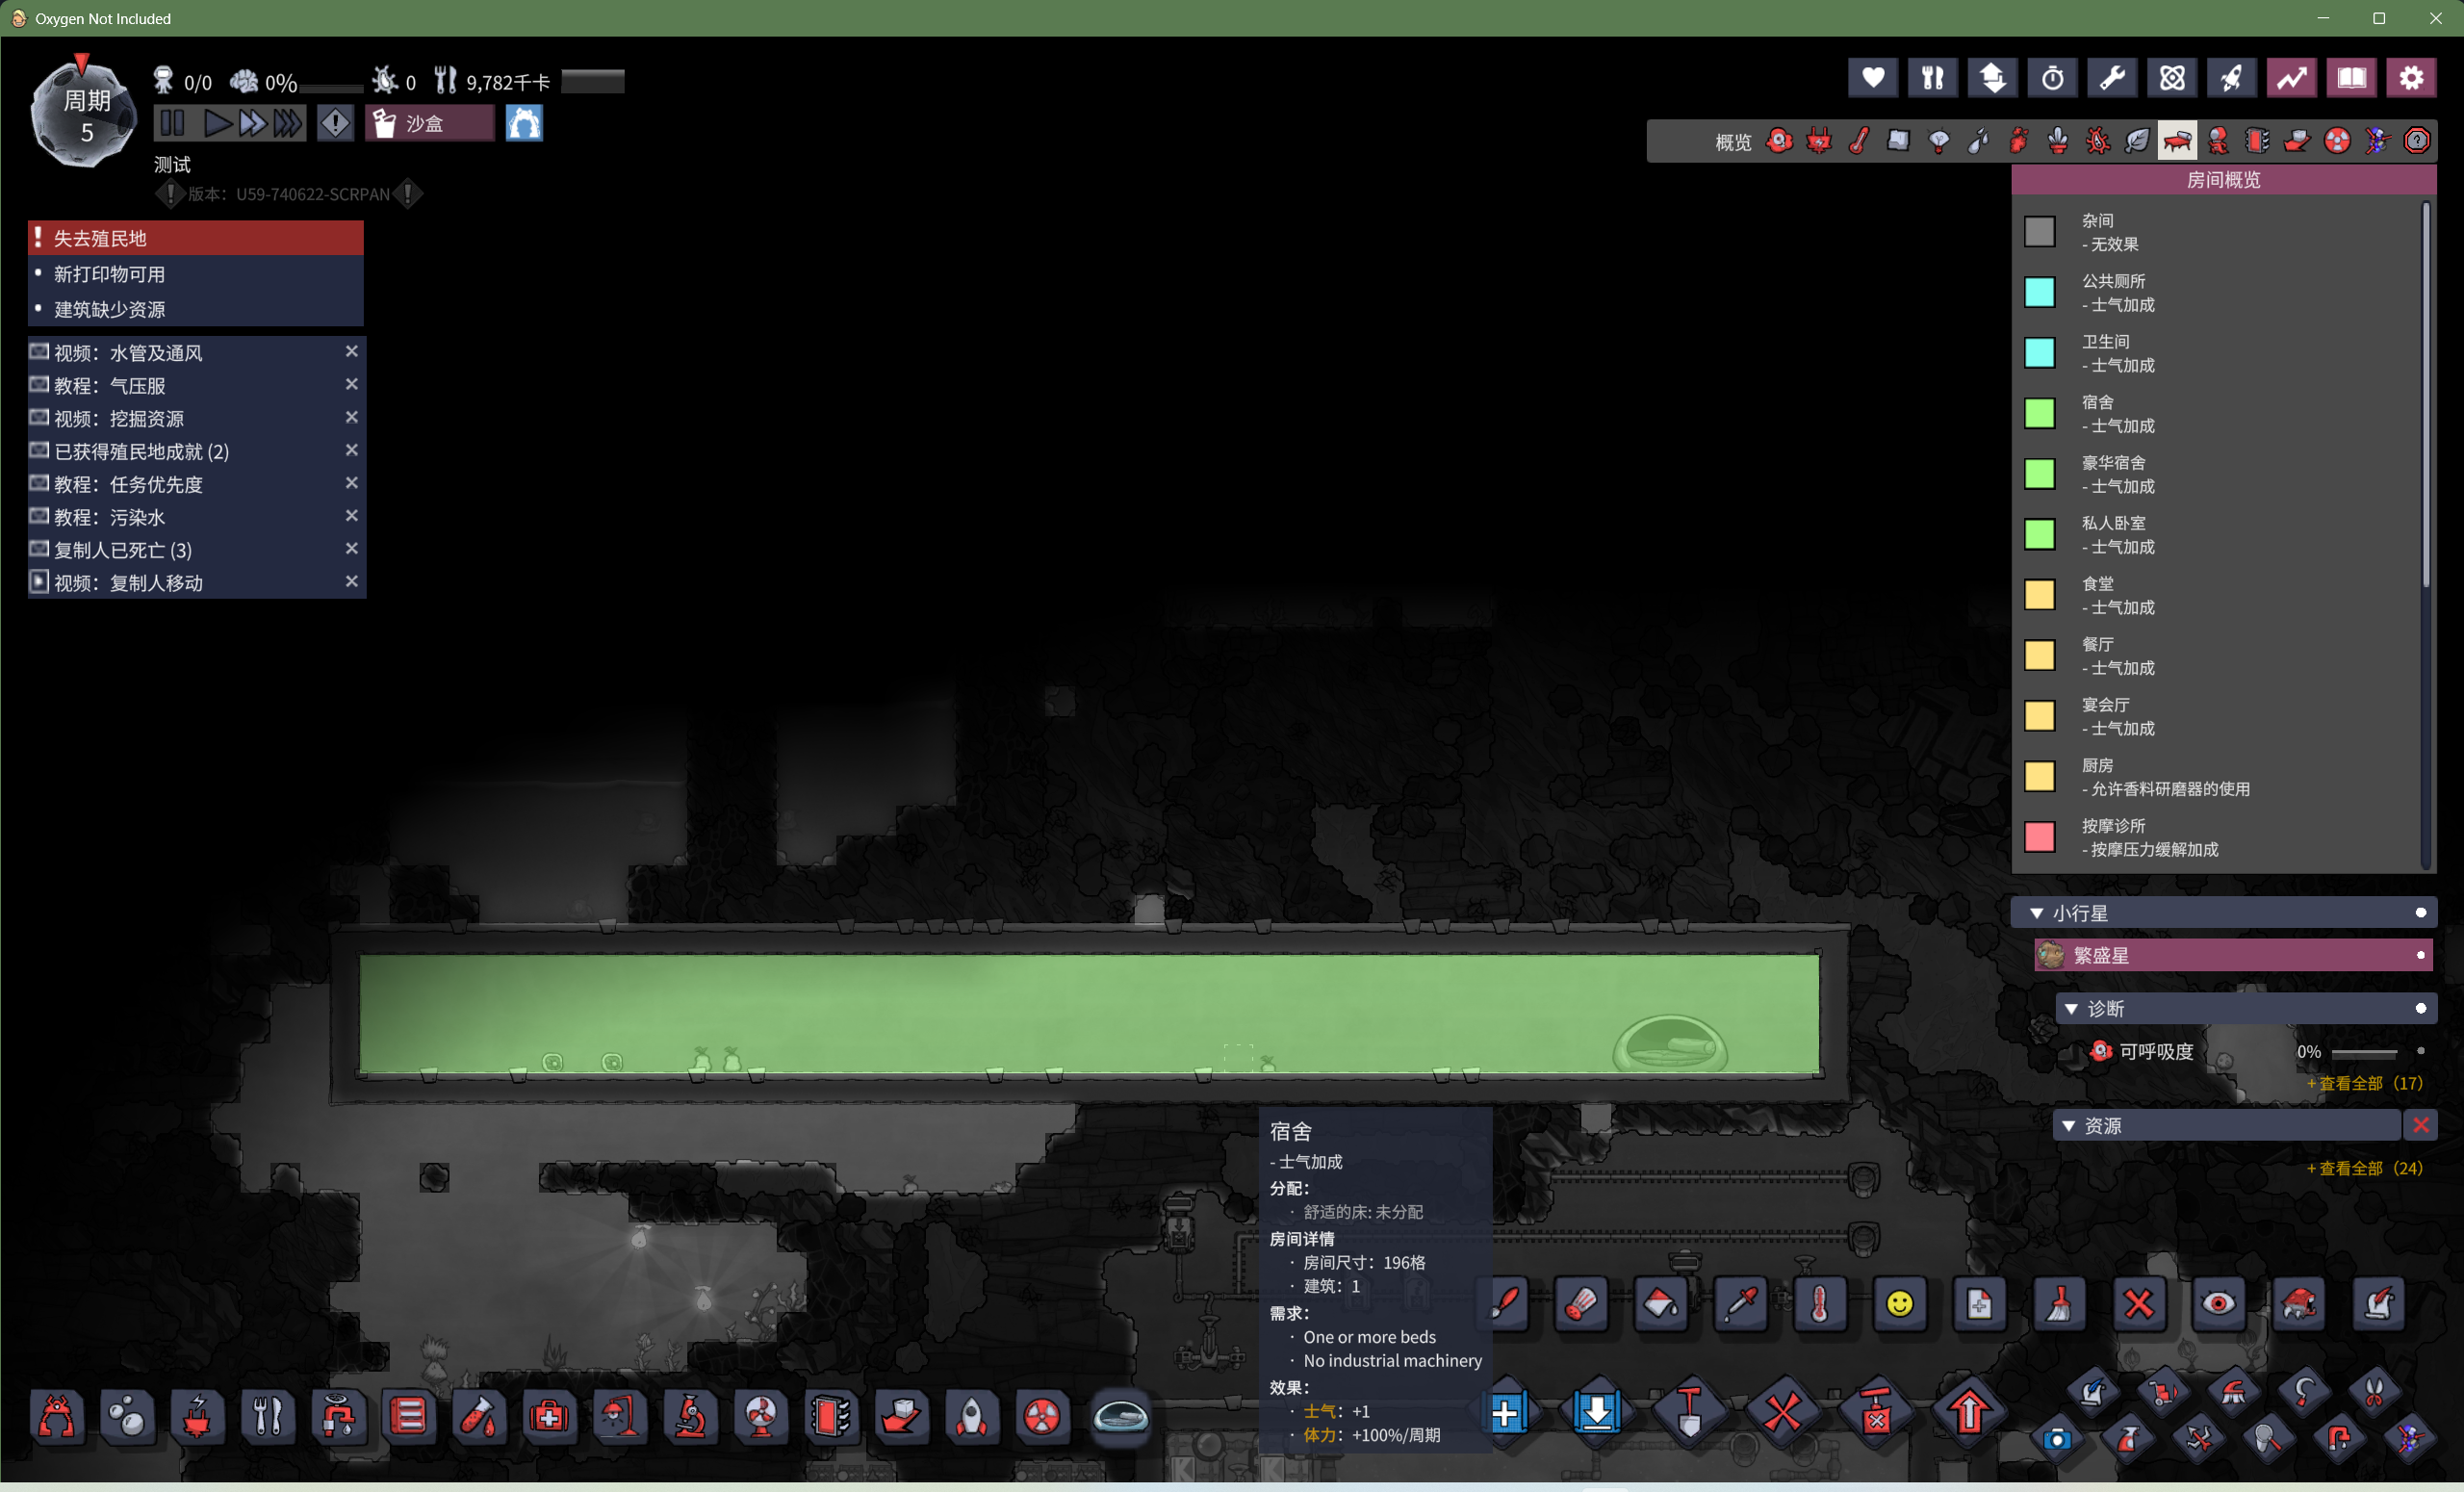Select the 繁盛星 asteroid row
Viewport: 2464px width, 1492px height.
point(2233,955)
